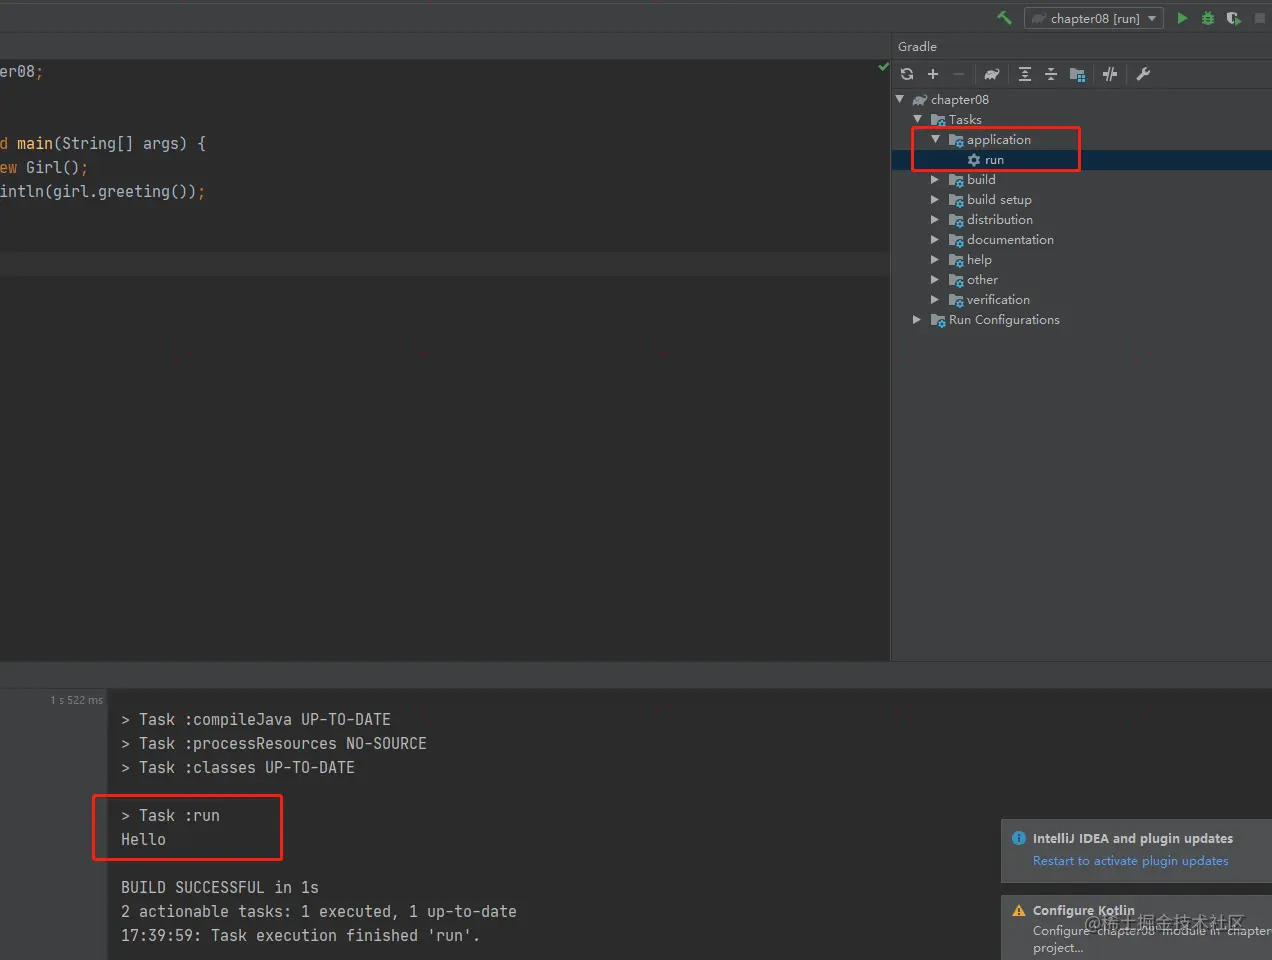Expand the verification task group
The width and height of the screenshot is (1272, 960).
tap(935, 300)
